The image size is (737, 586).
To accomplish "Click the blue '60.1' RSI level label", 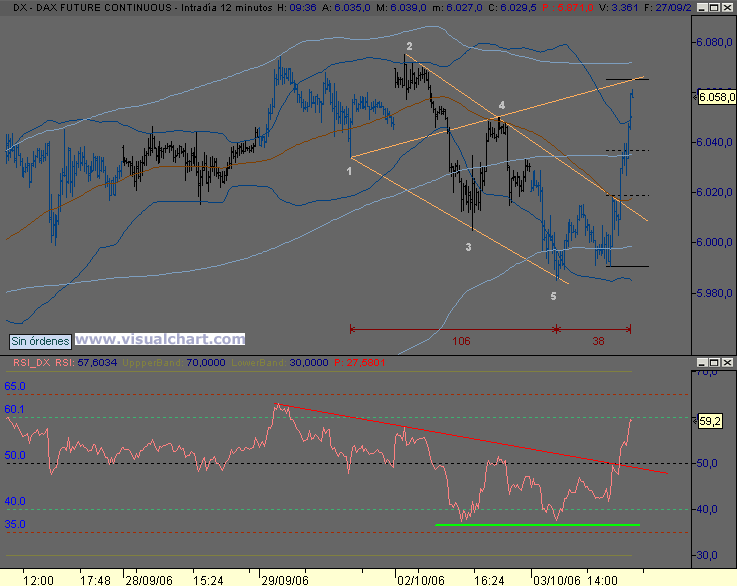I will [14, 409].
